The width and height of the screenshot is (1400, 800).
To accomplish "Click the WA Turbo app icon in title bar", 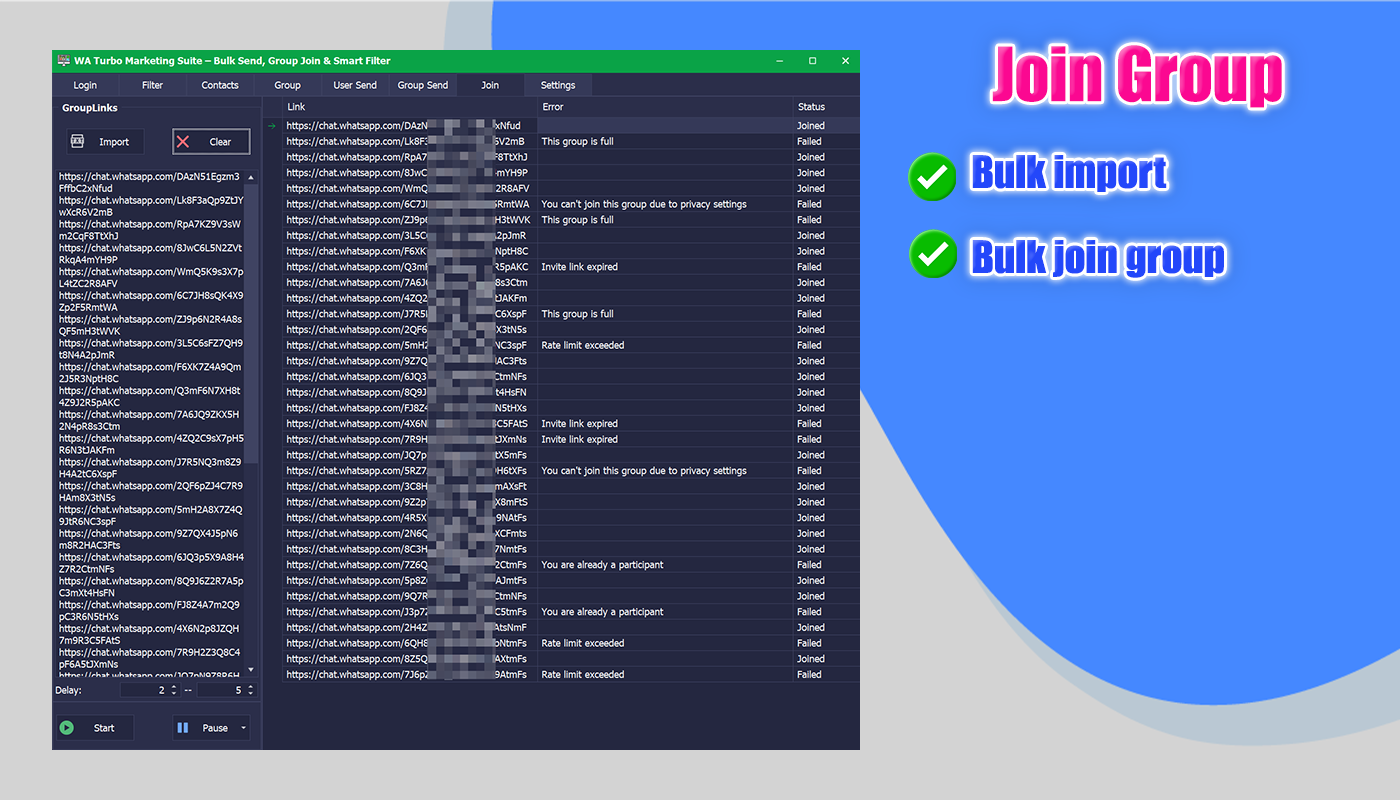I will click(x=63, y=60).
